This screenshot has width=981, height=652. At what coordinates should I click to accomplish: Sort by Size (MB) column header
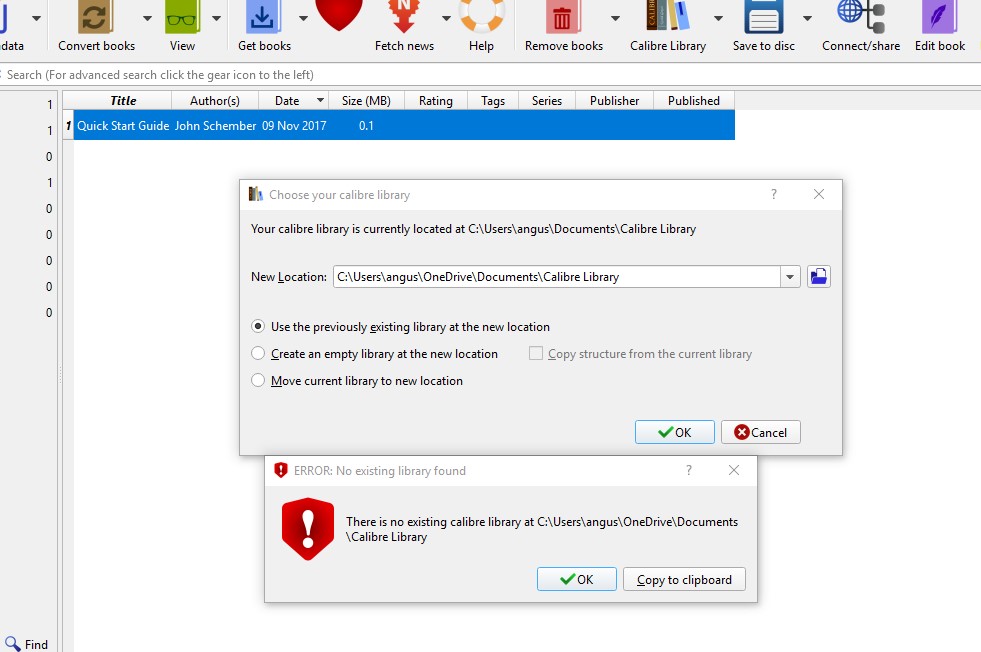[x=366, y=101]
